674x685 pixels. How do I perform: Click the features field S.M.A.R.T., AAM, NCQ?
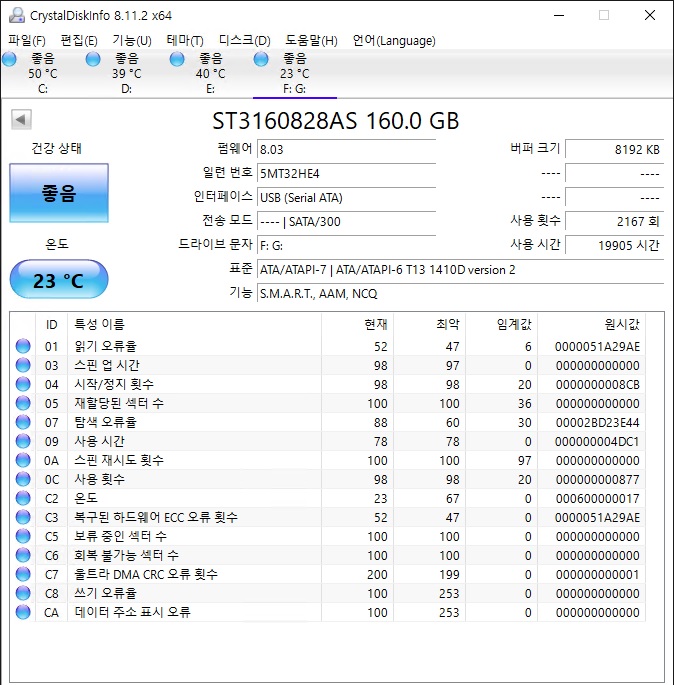coord(461,294)
